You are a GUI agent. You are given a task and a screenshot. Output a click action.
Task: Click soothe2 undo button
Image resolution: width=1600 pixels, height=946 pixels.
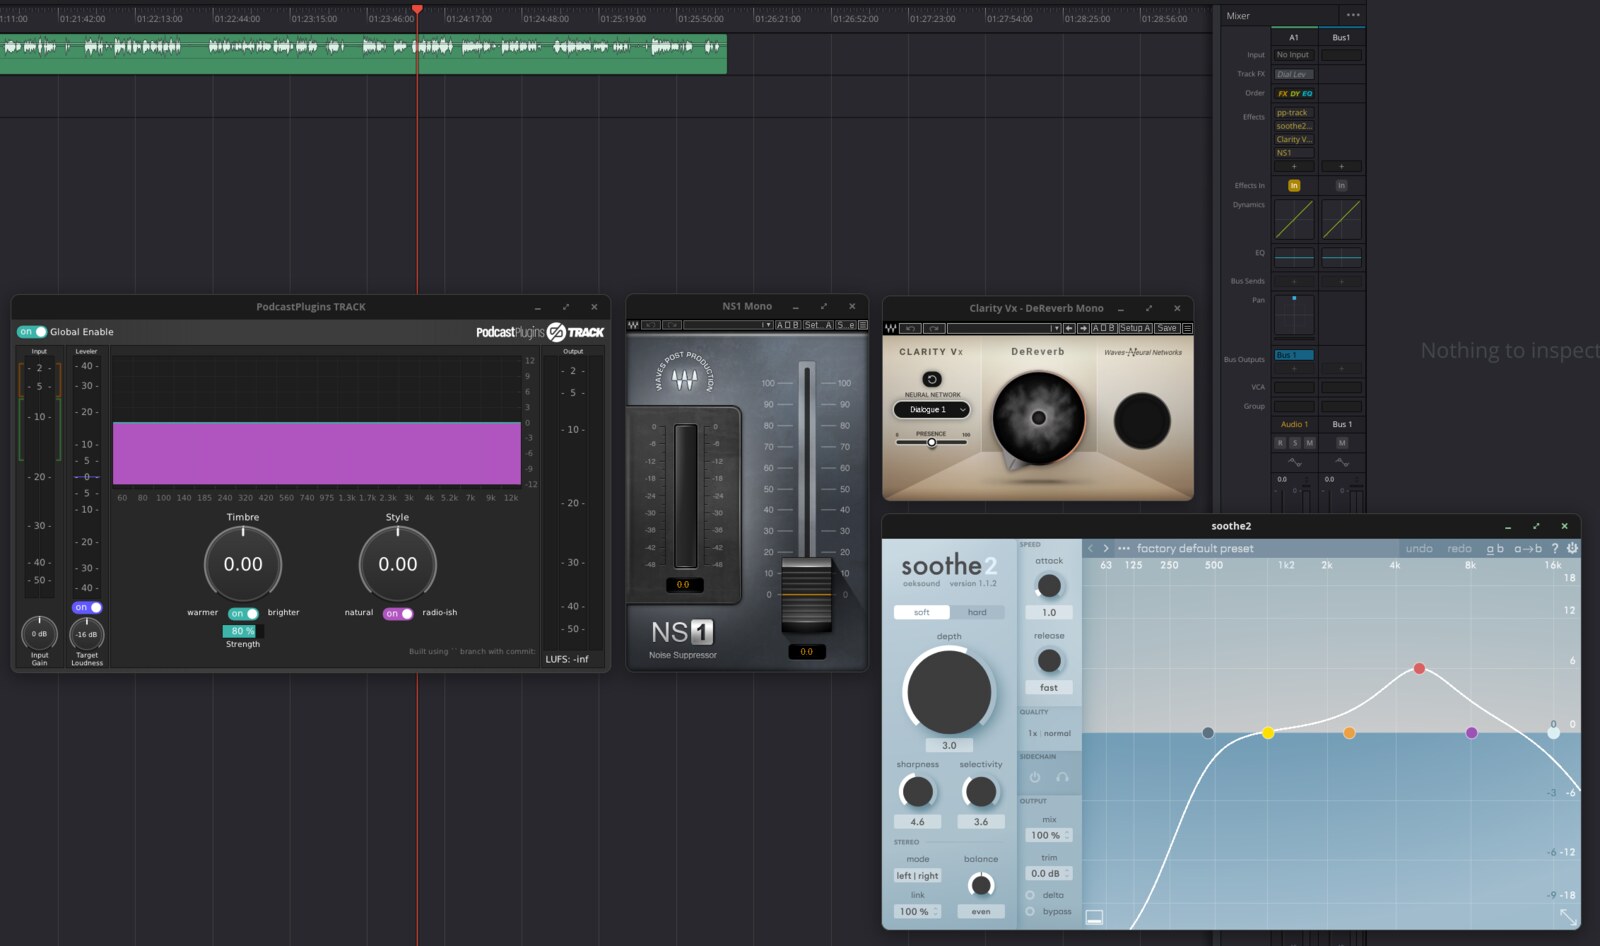tap(1419, 548)
